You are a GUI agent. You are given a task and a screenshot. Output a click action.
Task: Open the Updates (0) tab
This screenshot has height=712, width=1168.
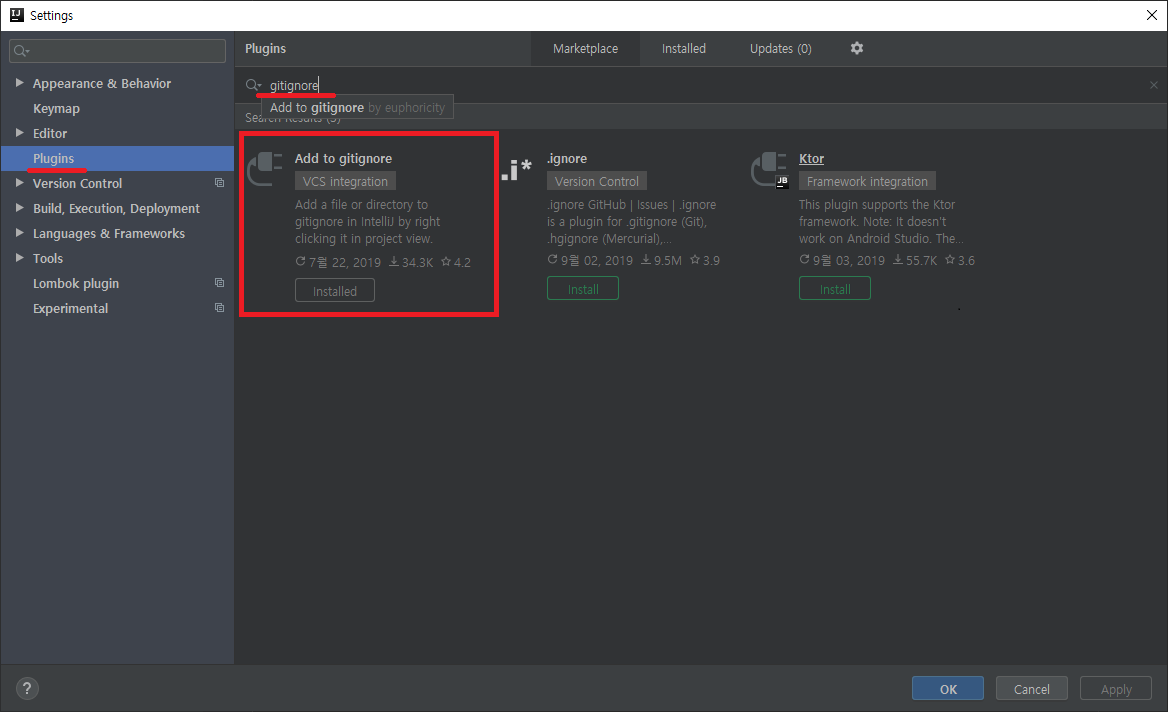(781, 48)
